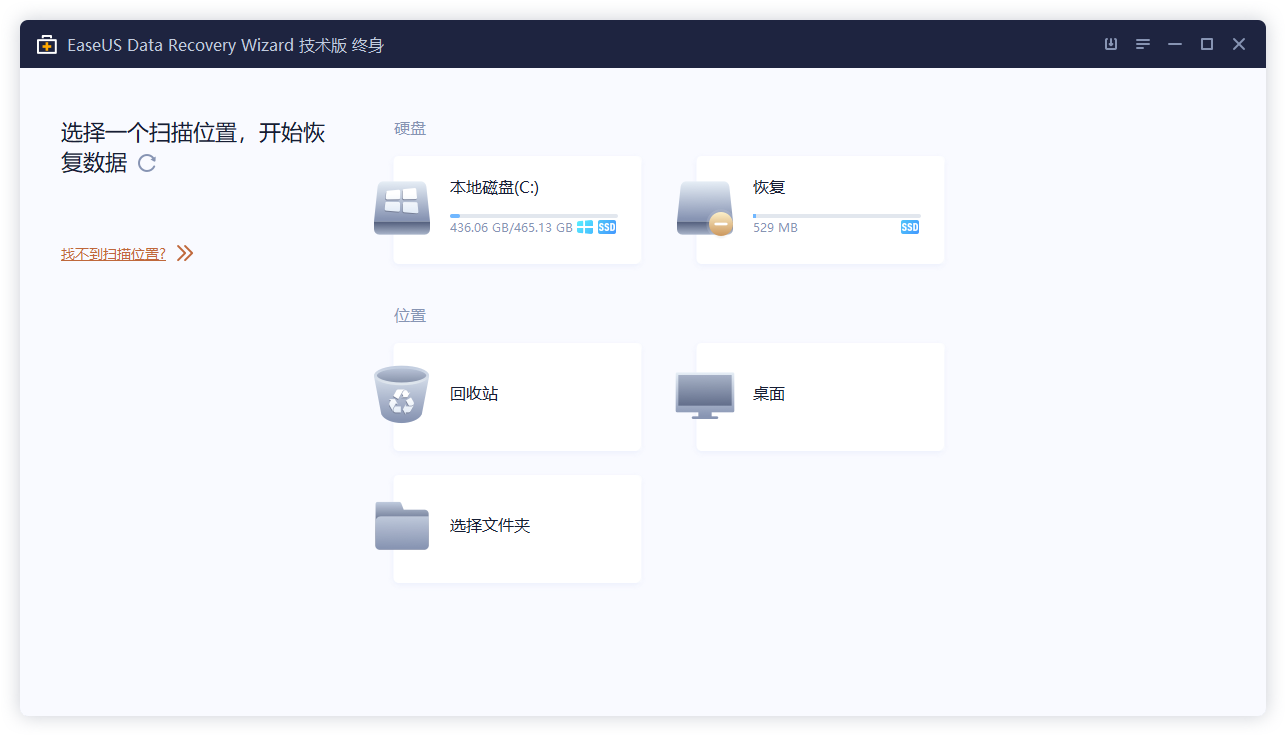The image size is (1286, 736).
Task: Click the download/feedback icon in title bar
Action: click(1110, 44)
